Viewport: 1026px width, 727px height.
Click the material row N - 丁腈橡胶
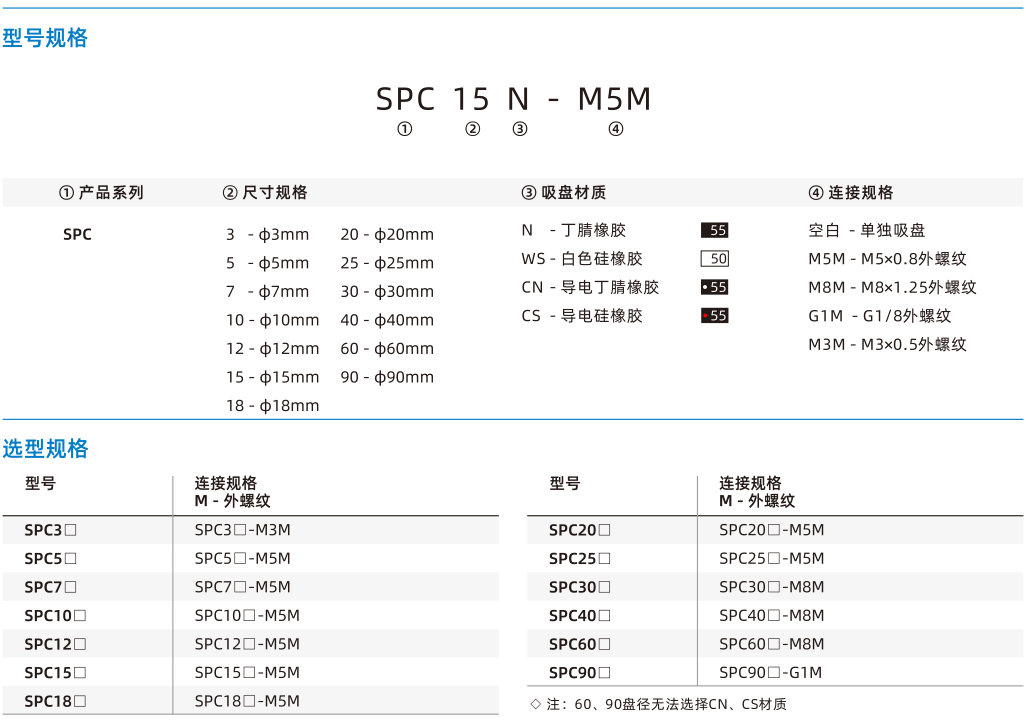tap(574, 230)
